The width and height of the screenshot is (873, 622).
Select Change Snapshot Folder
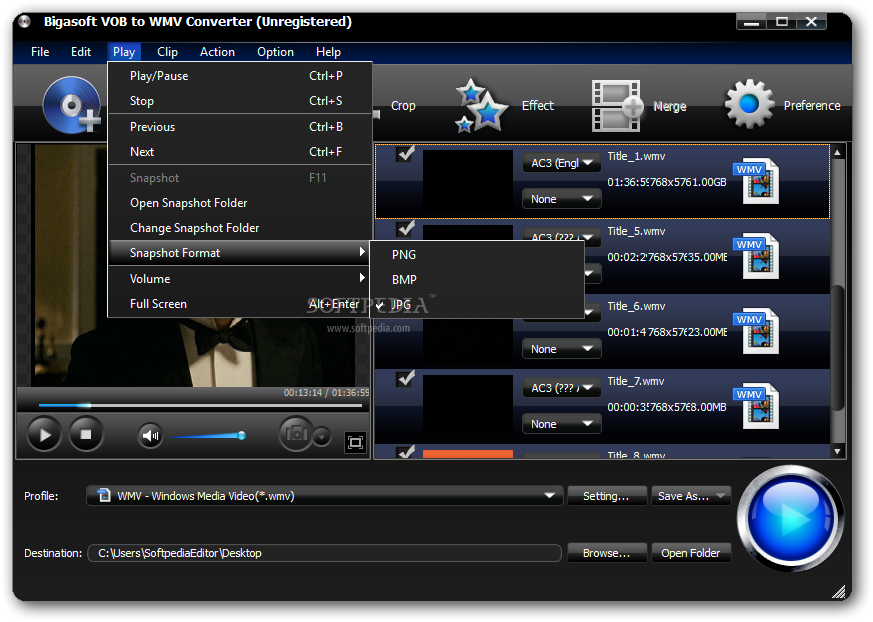[x=239, y=228]
